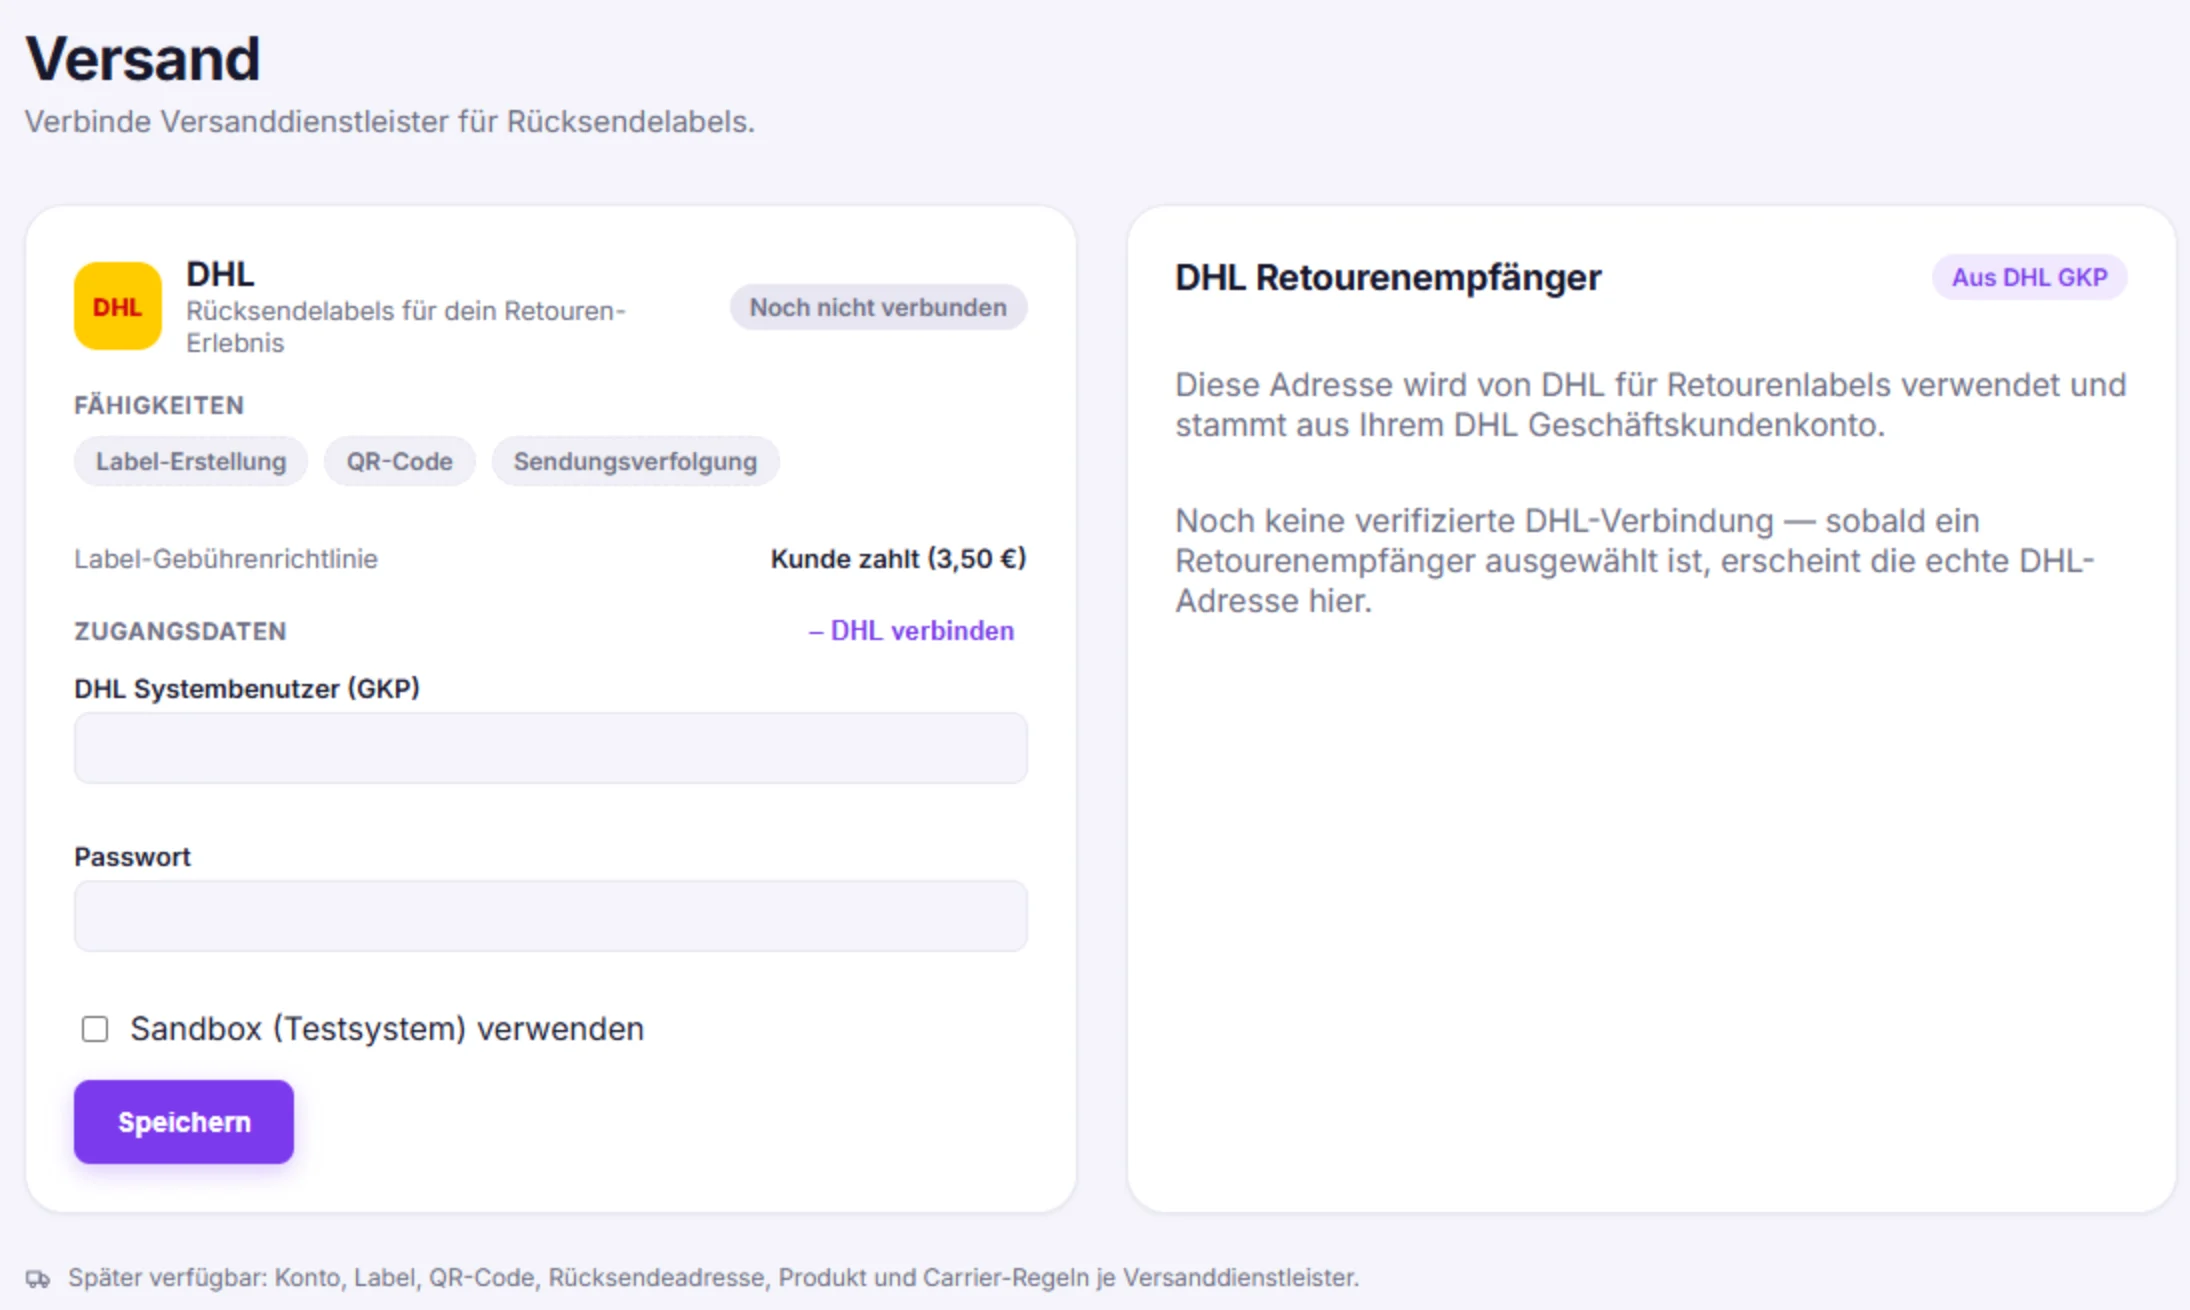This screenshot has height=1310, width=2190.
Task: Enable Sandbox (Testsystem) verwenden checkbox
Action: point(95,1029)
